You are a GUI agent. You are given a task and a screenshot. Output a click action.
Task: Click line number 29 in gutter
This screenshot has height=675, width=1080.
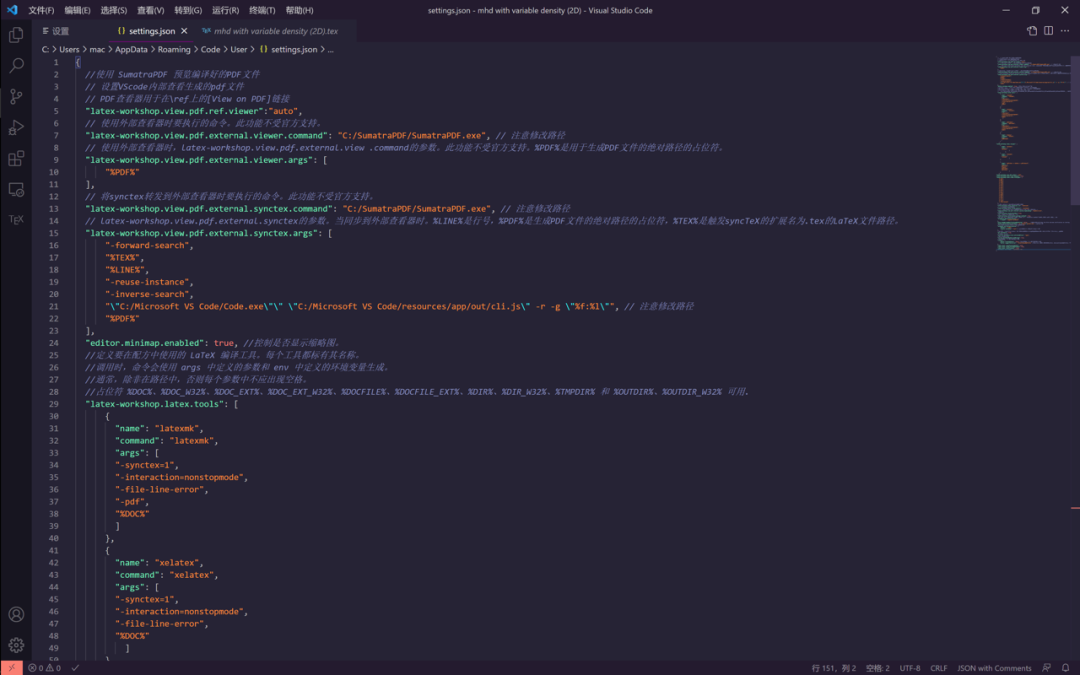(x=53, y=404)
